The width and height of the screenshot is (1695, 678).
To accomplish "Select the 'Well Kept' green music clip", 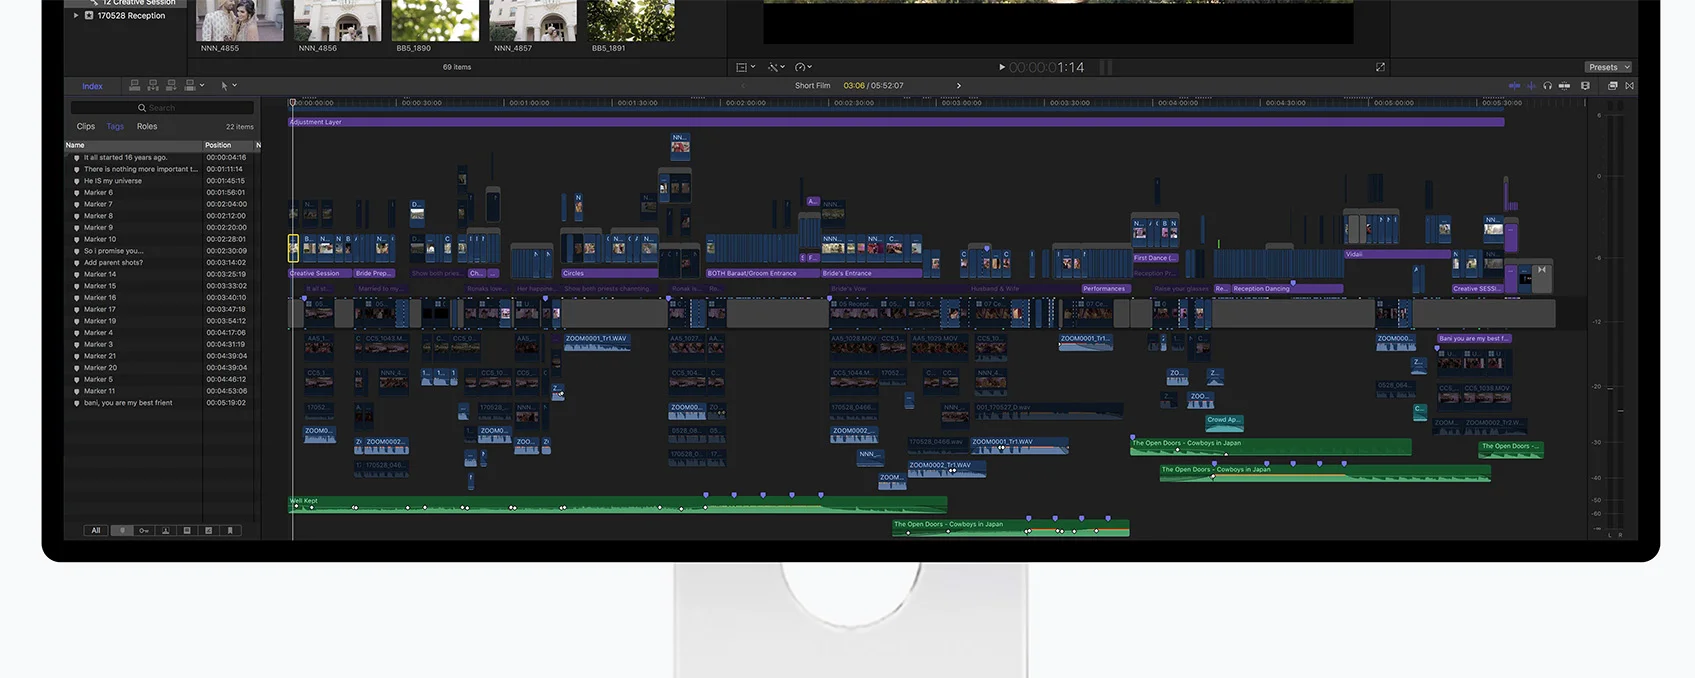I will (x=618, y=505).
